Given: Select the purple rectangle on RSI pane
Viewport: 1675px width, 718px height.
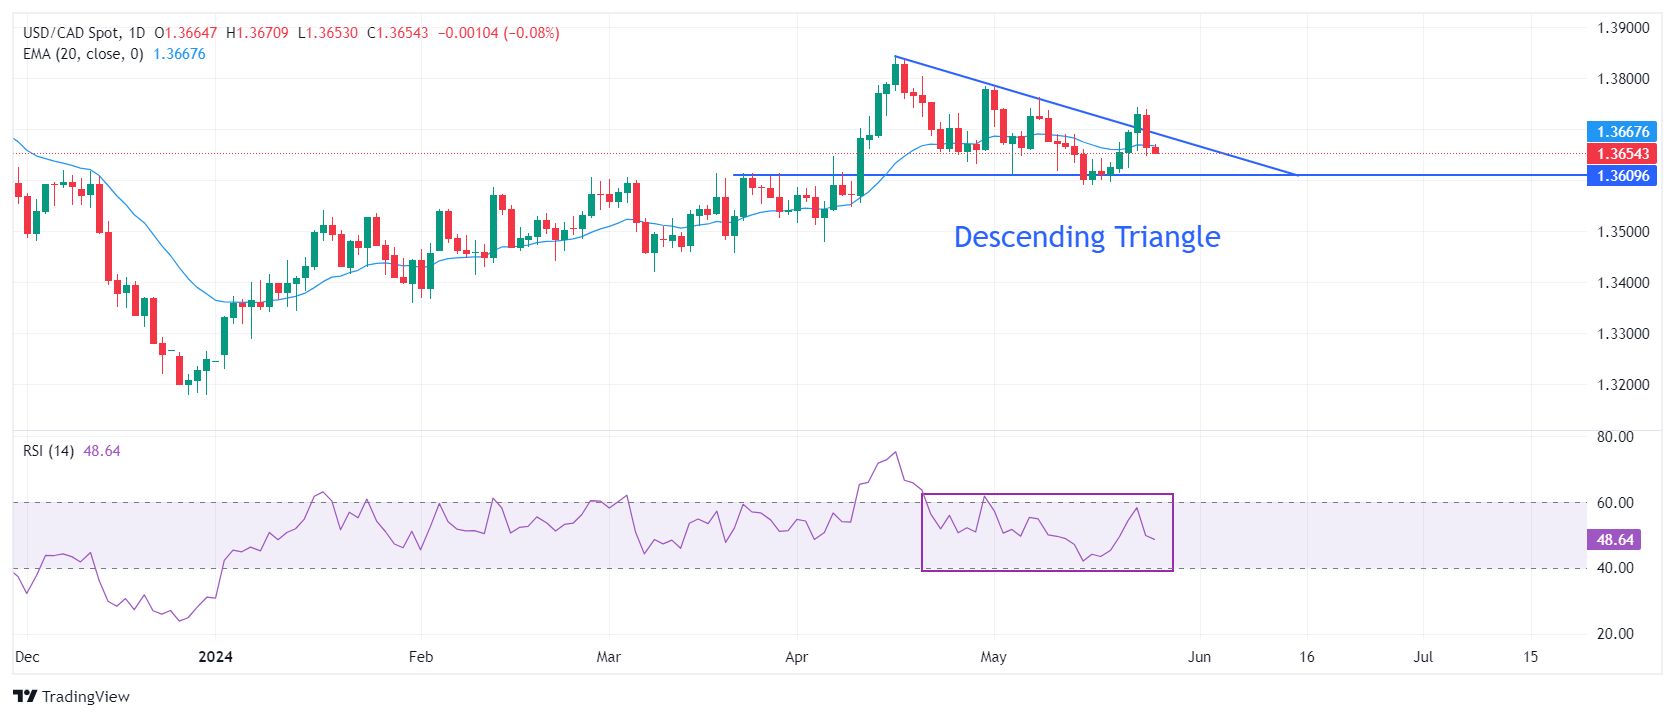Looking at the screenshot, I should pos(1047,495).
